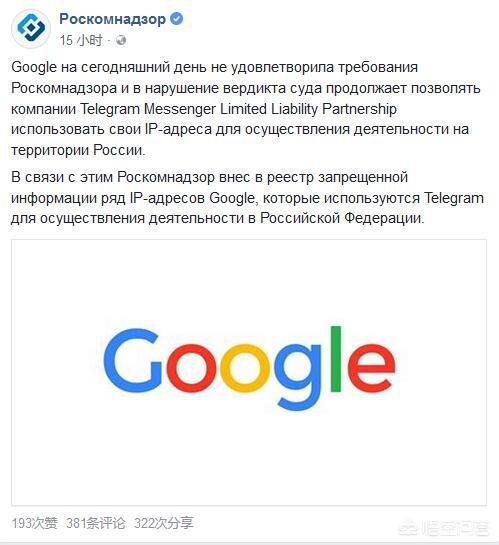
Task: Open the Роскомнадзор profile avatar
Action: click(31, 28)
